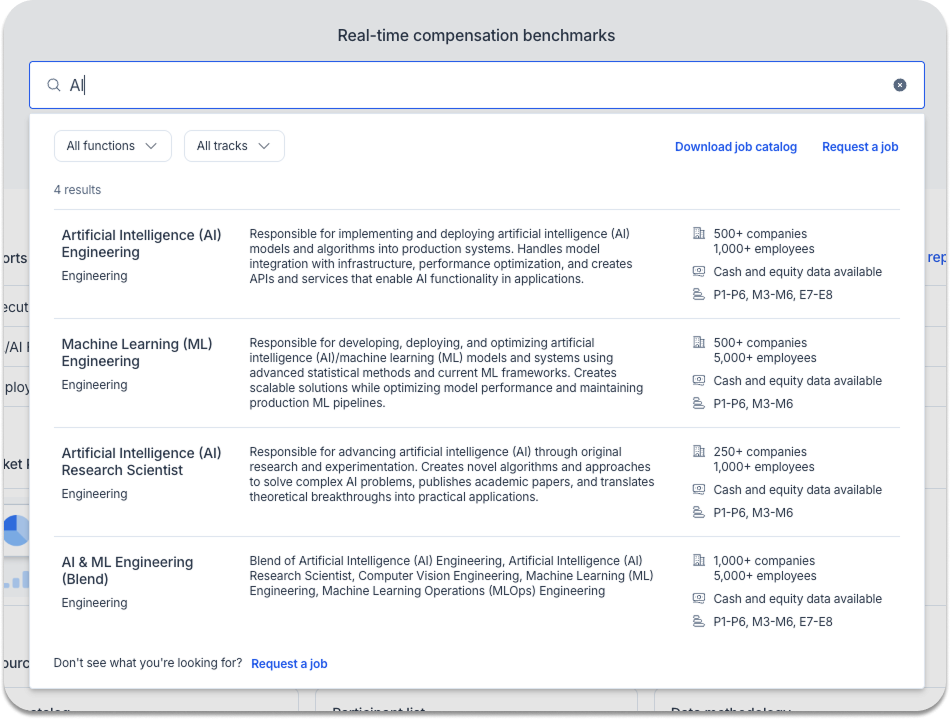Open the All tracks dropdown

click(x=234, y=146)
